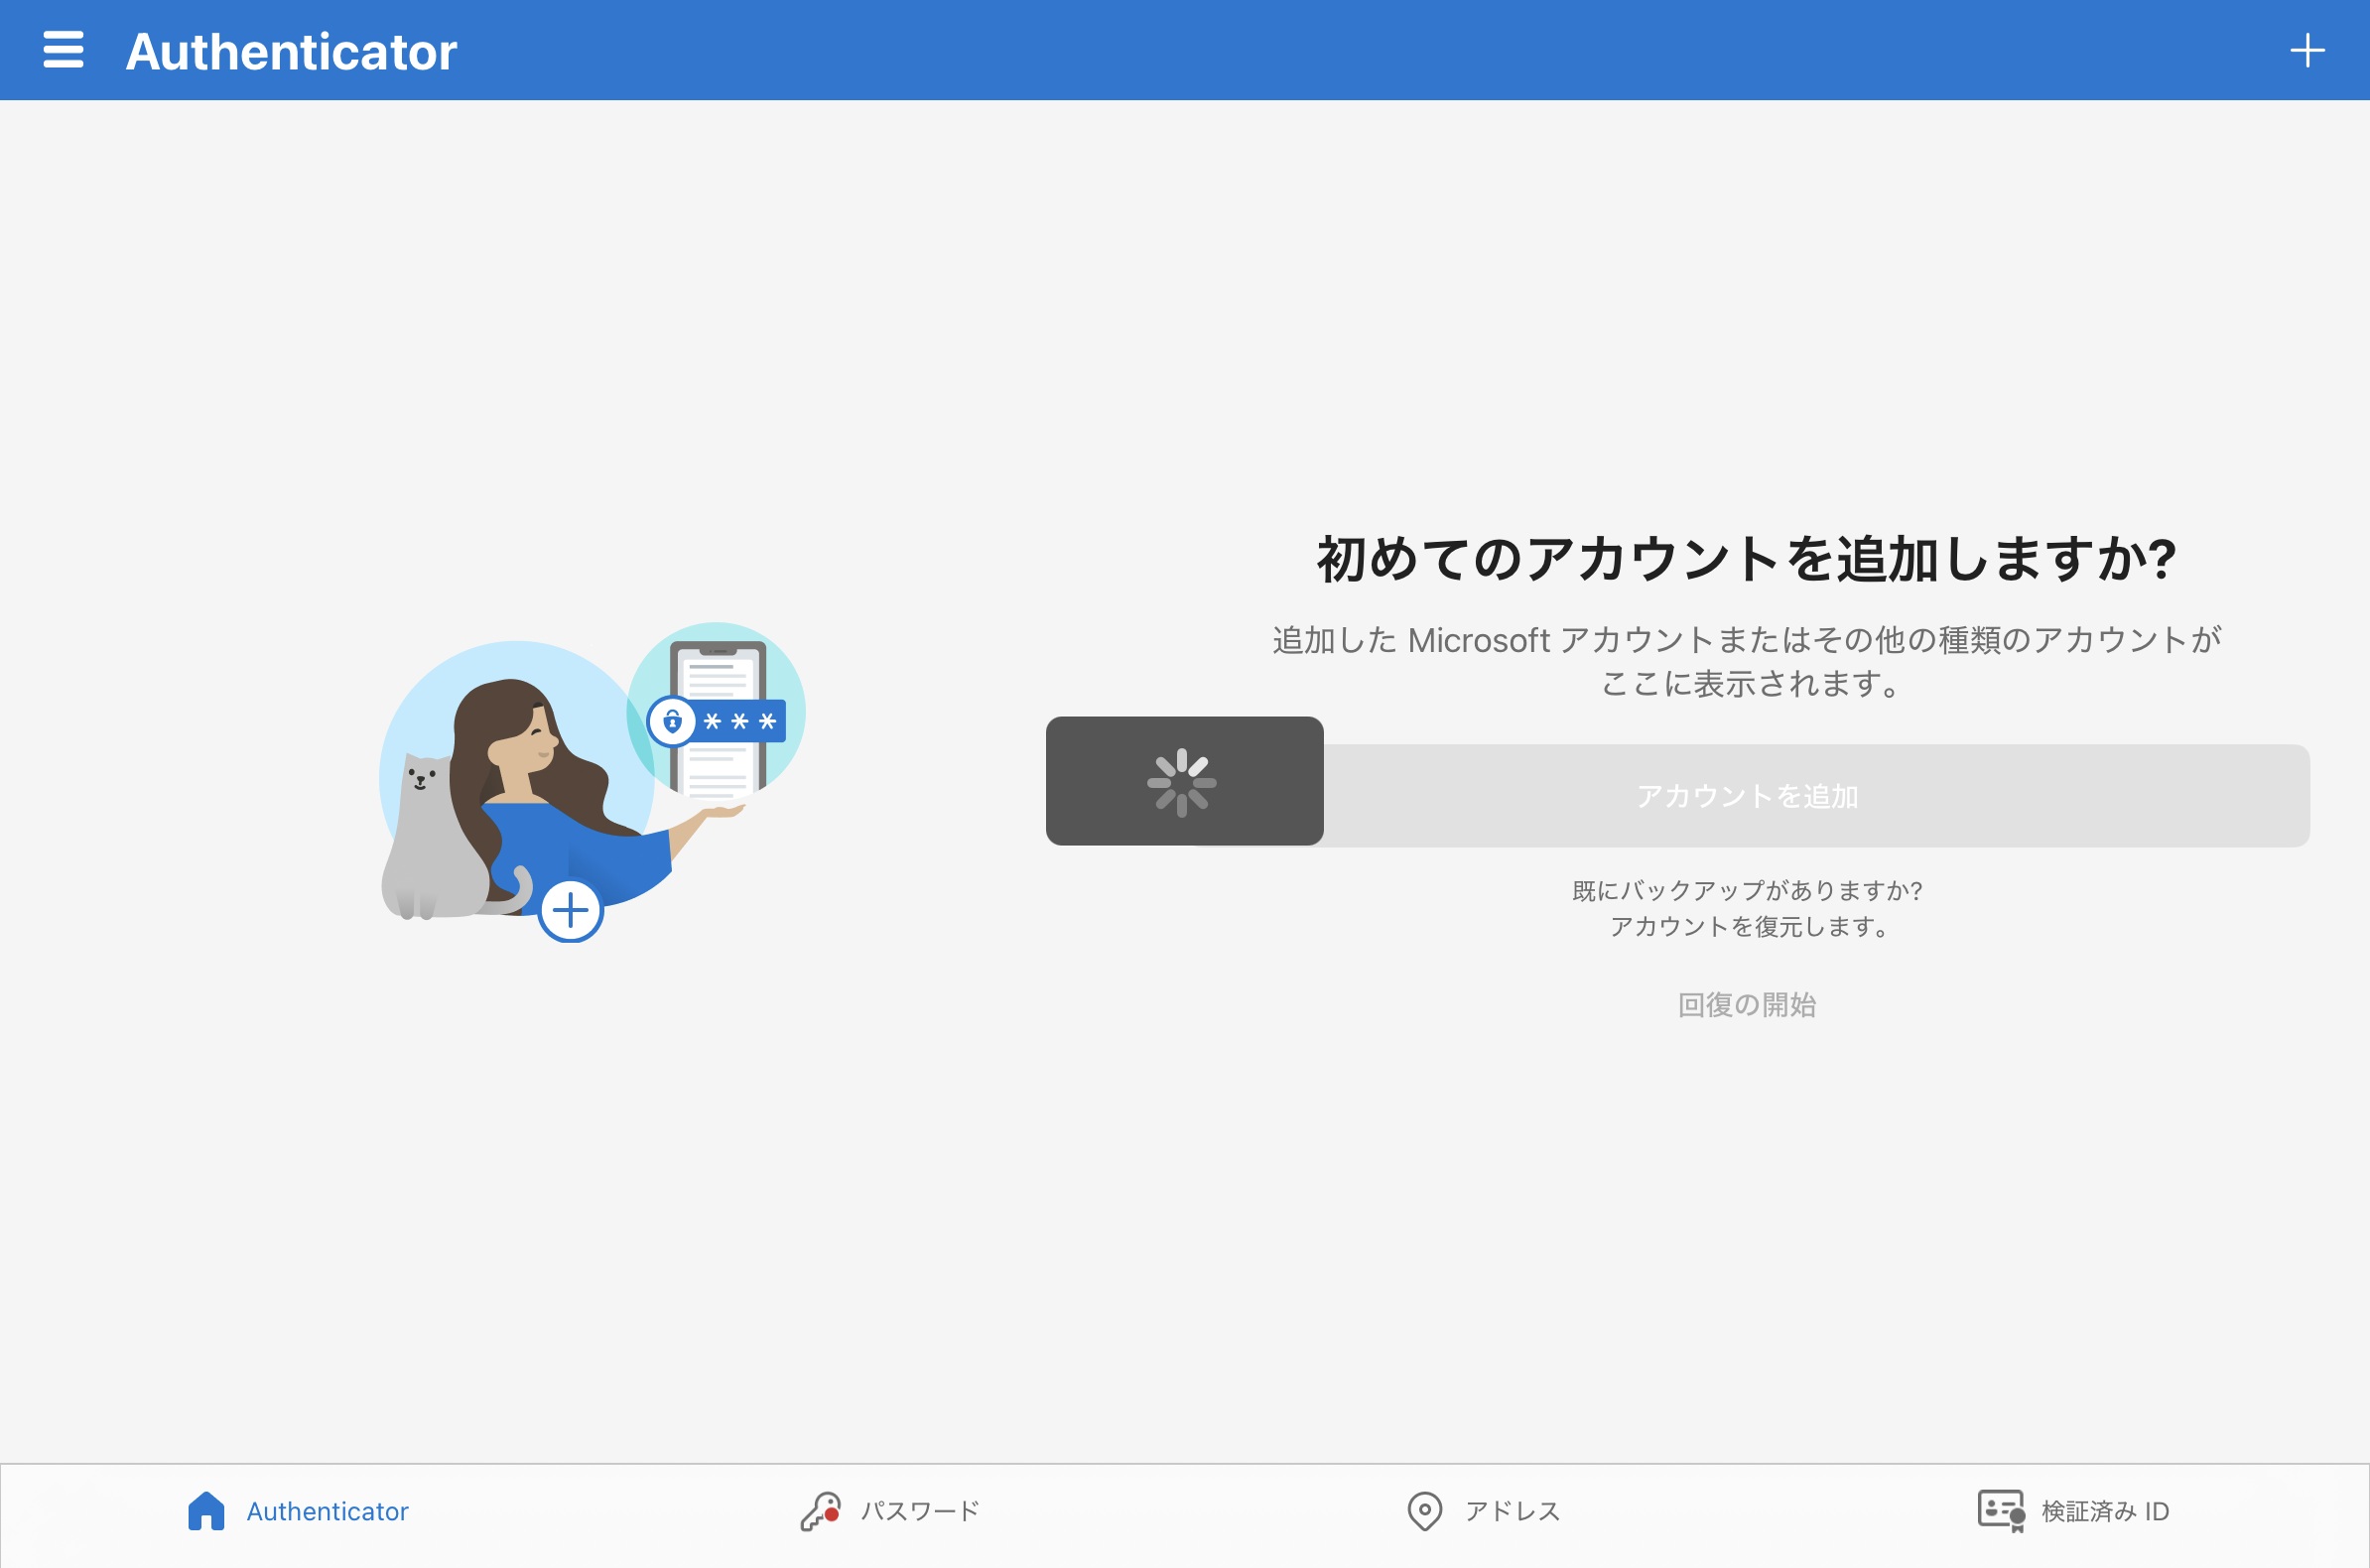Click the password key icon
The width and height of the screenshot is (2370, 1568).
click(x=820, y=1511)
